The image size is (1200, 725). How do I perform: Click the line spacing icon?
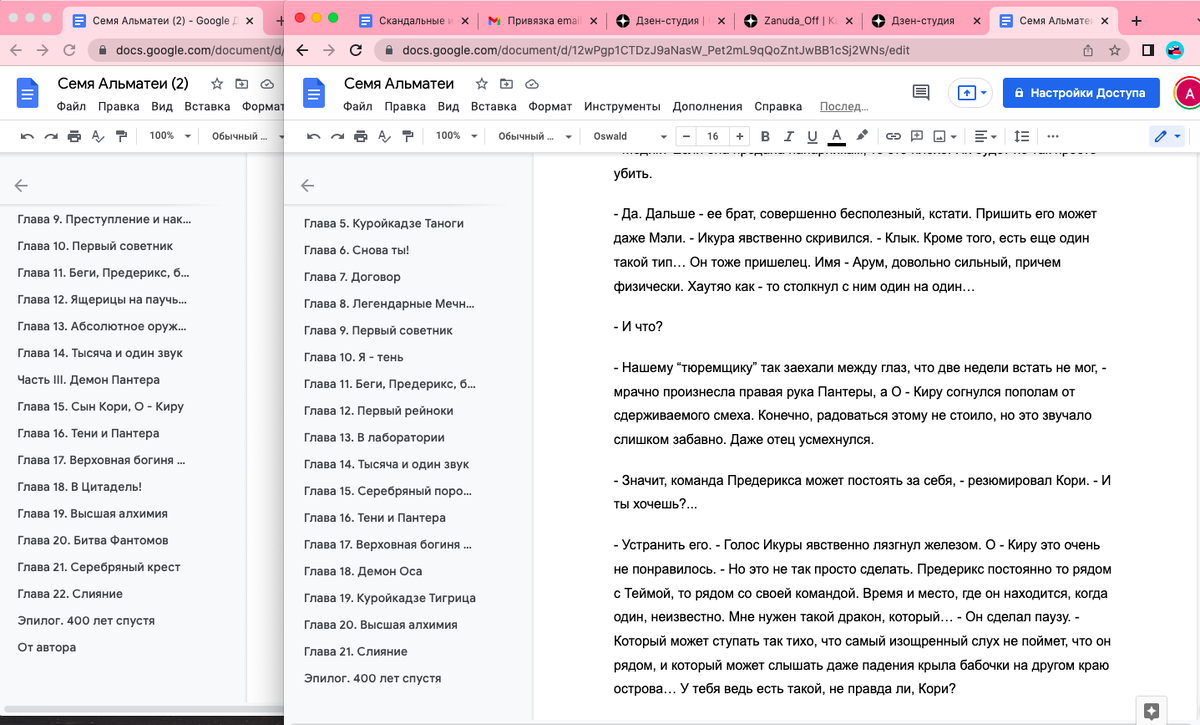click(x=1021, y=135)
